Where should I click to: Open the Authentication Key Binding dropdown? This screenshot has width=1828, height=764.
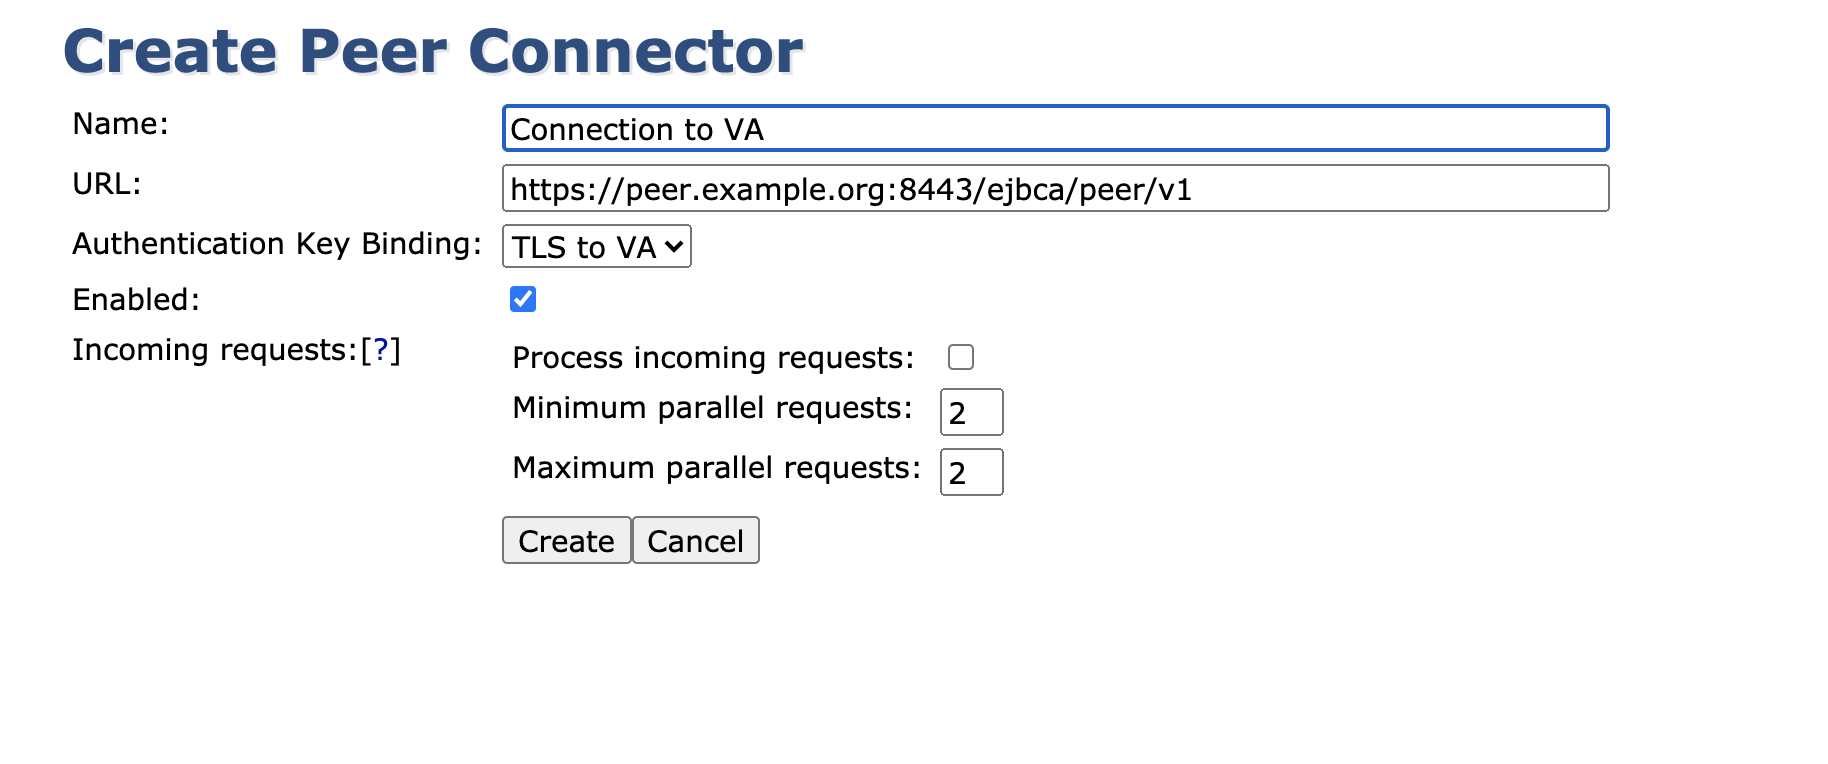tap(596, 247)
